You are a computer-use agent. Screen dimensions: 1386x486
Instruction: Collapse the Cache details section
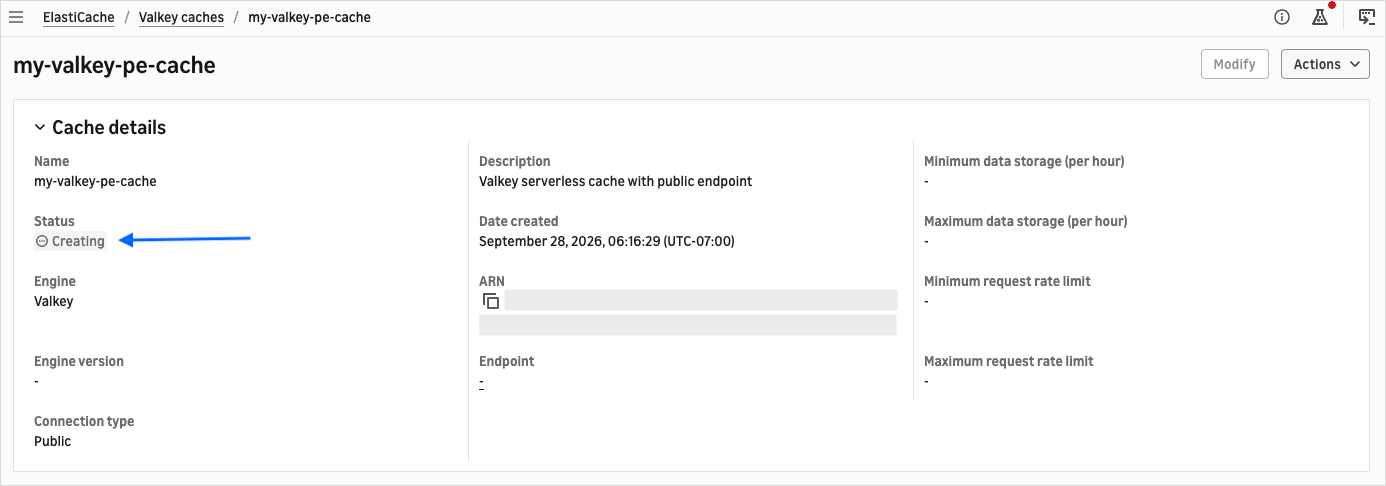point(40,128)
